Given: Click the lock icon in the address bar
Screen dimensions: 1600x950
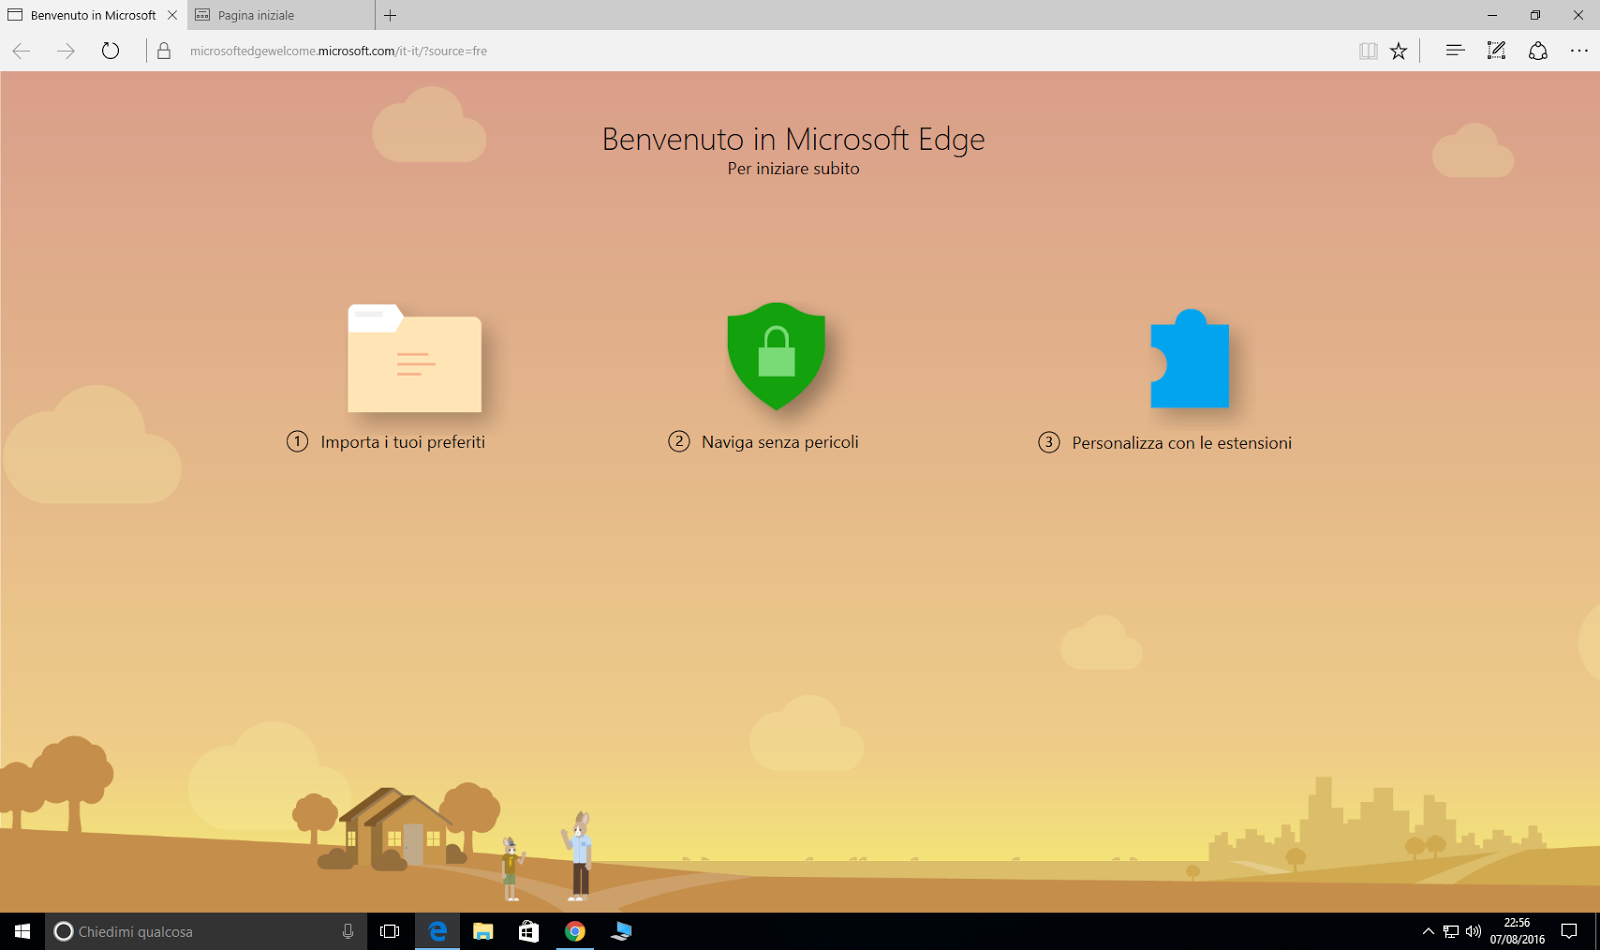Looking at the screenshot, I should 164,51.
